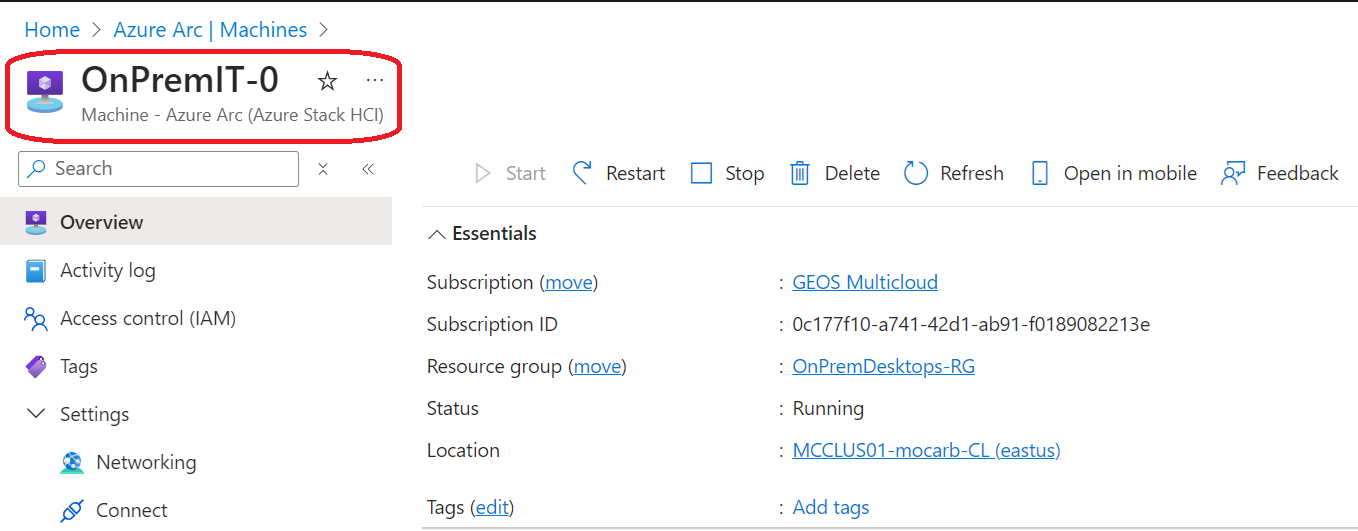Click edit link next to Tags

point(492,508)
